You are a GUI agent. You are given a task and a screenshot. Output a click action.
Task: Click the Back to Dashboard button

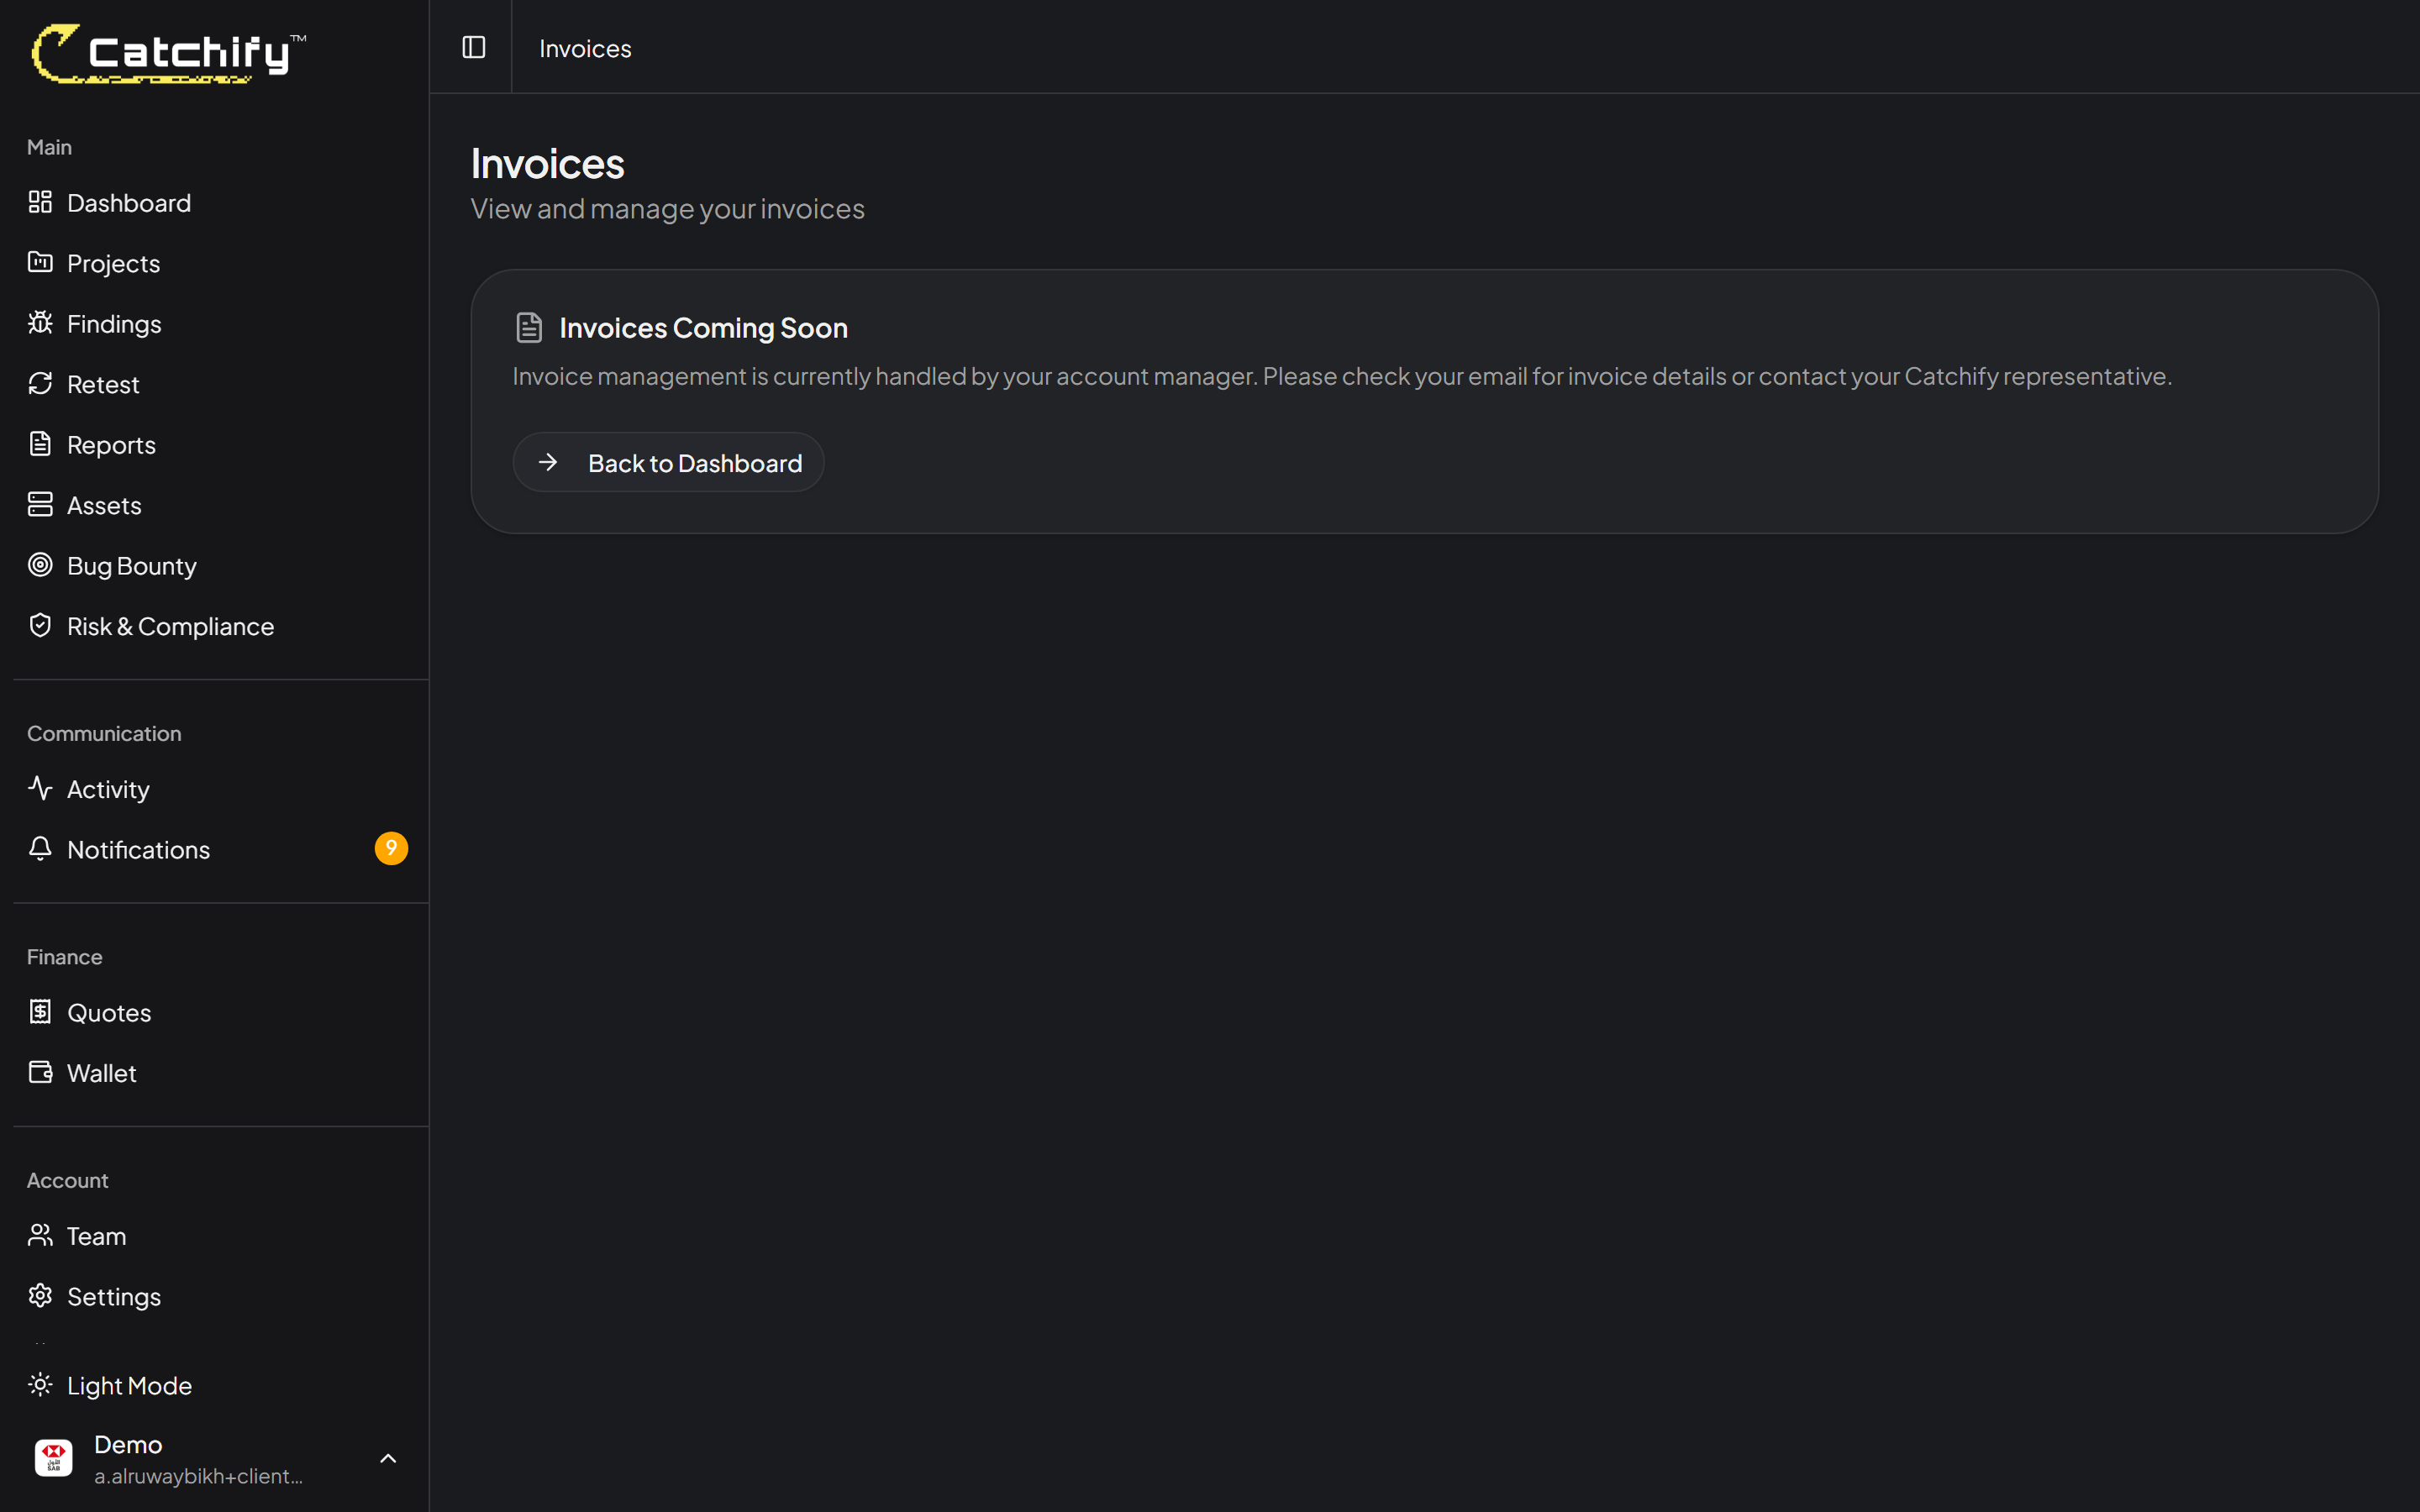668,461
